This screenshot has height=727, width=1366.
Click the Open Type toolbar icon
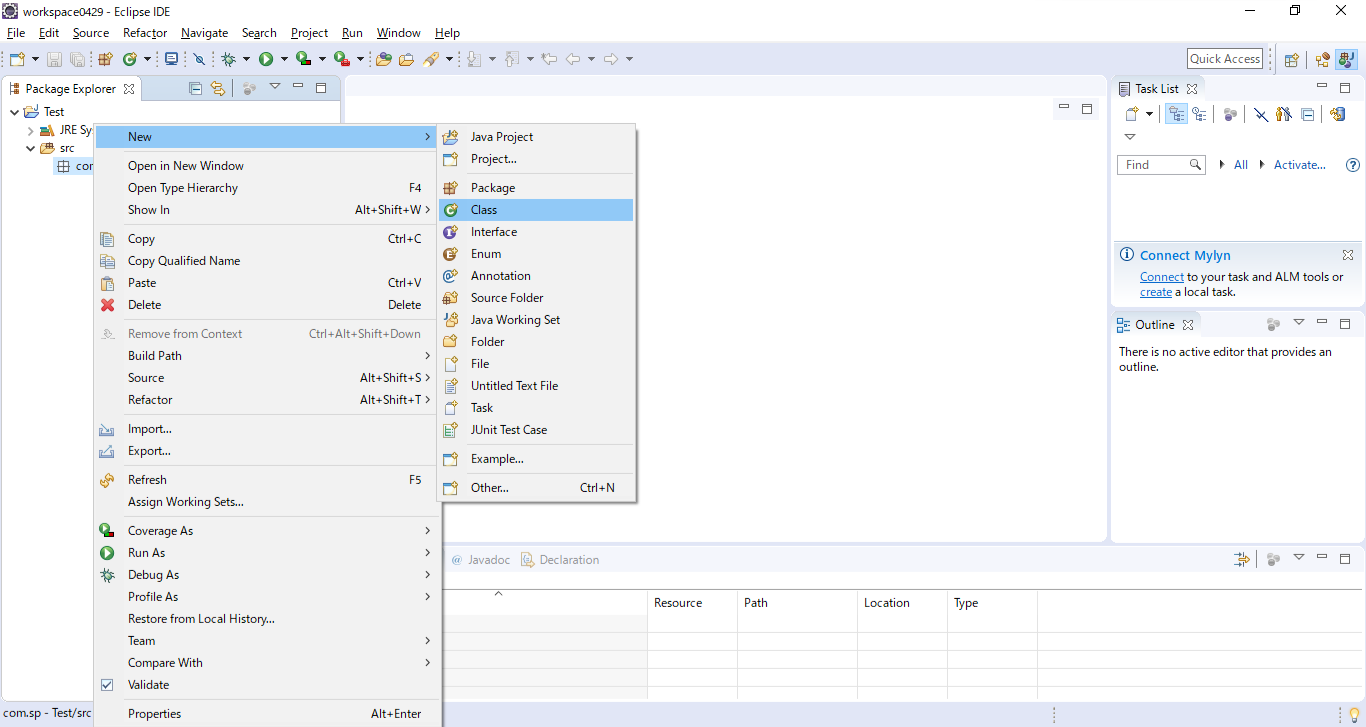coord(383,59)
